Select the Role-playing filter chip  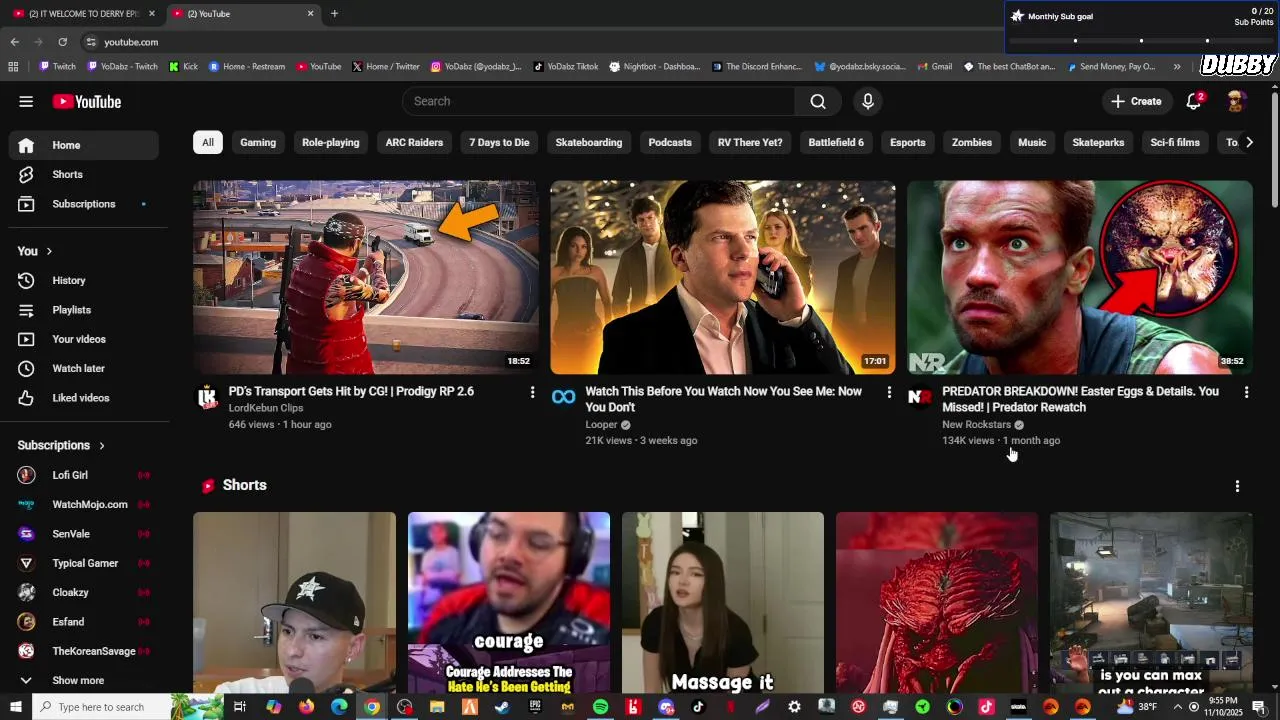click(331, 142)
